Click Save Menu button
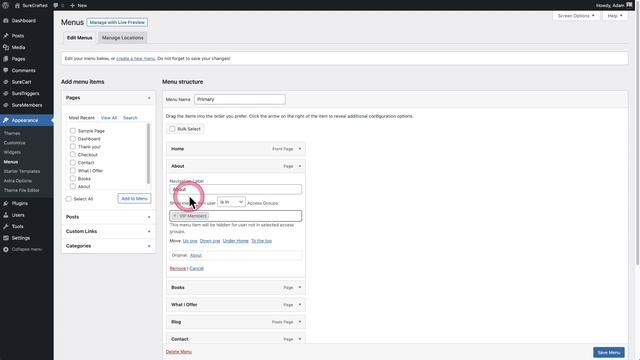The height and width of the screenshot is (360, 640). pos(609,352)
